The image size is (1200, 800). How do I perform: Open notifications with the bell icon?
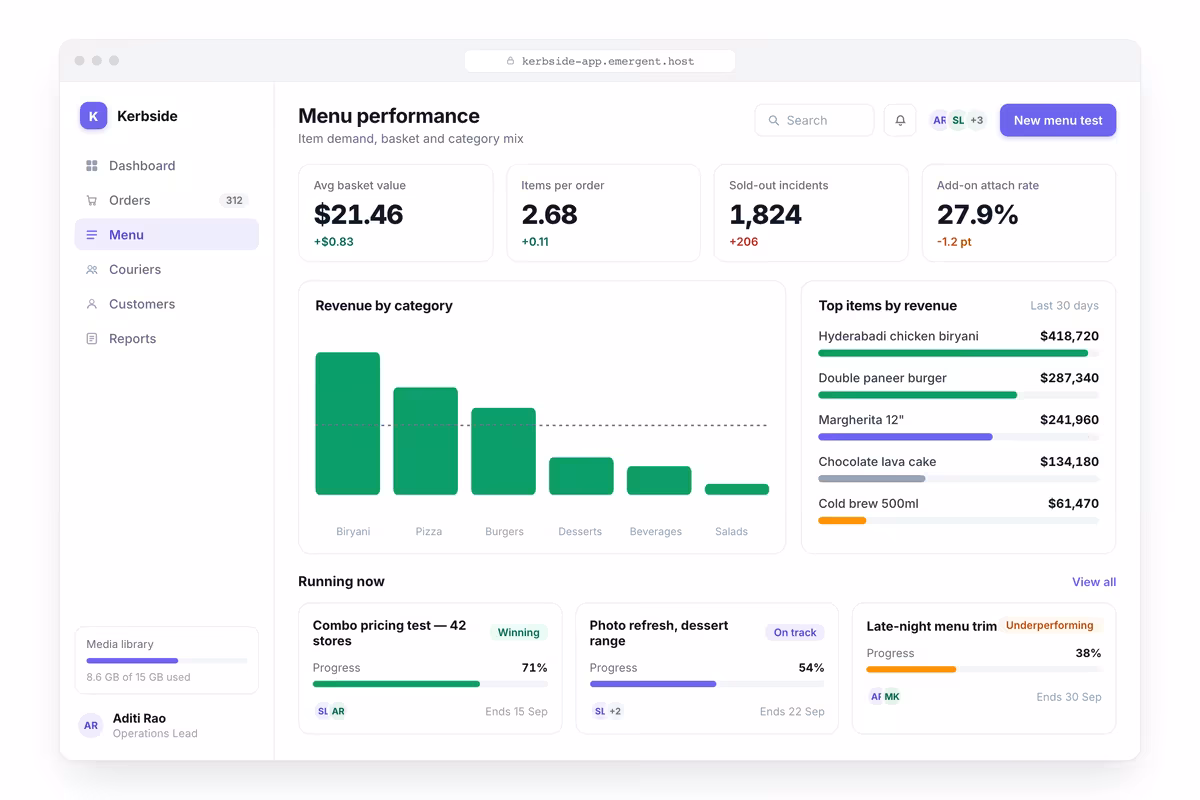point(900,120)
